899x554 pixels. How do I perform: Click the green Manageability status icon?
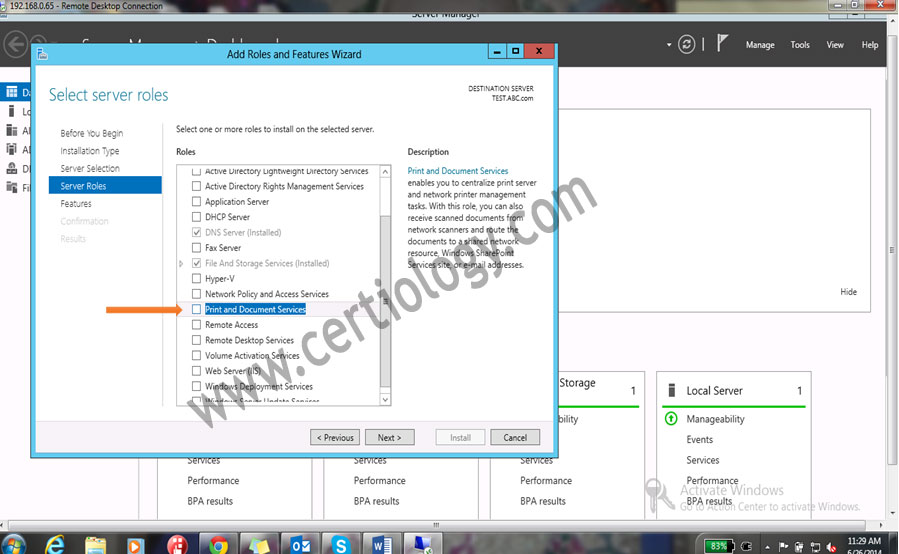click(x=671, y=419)
